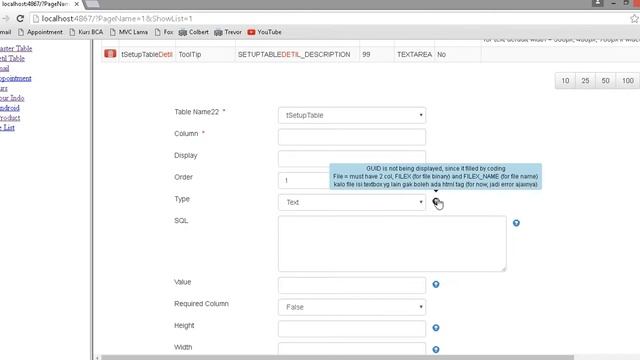640x360 pixels.
Task: Click the help icon next to Width field
Action: click(436, 349)
